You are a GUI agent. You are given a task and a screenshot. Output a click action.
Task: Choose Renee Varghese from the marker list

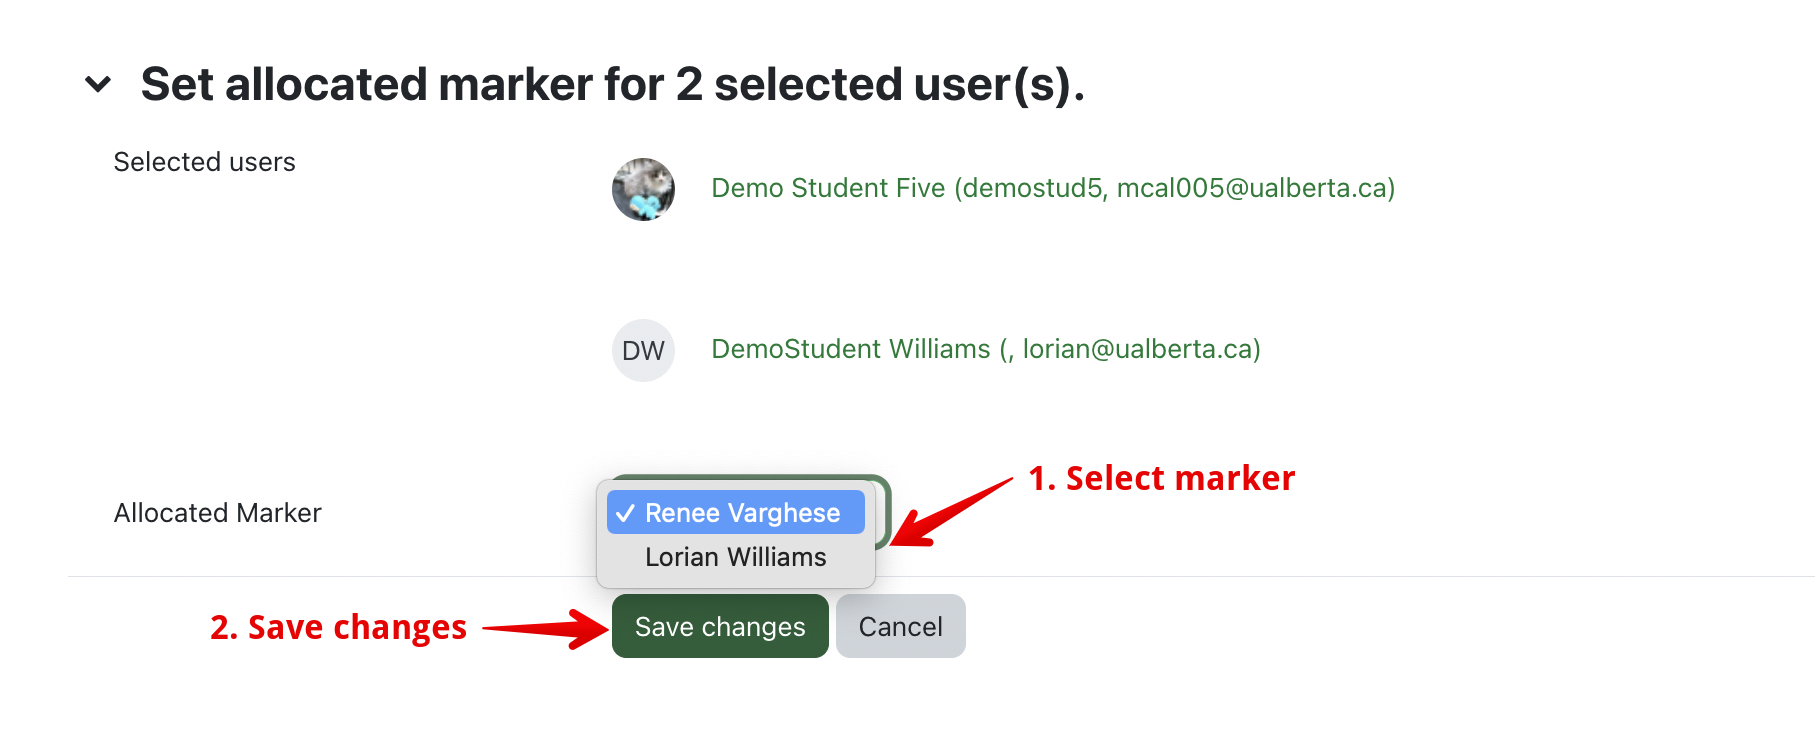[742, 513]
